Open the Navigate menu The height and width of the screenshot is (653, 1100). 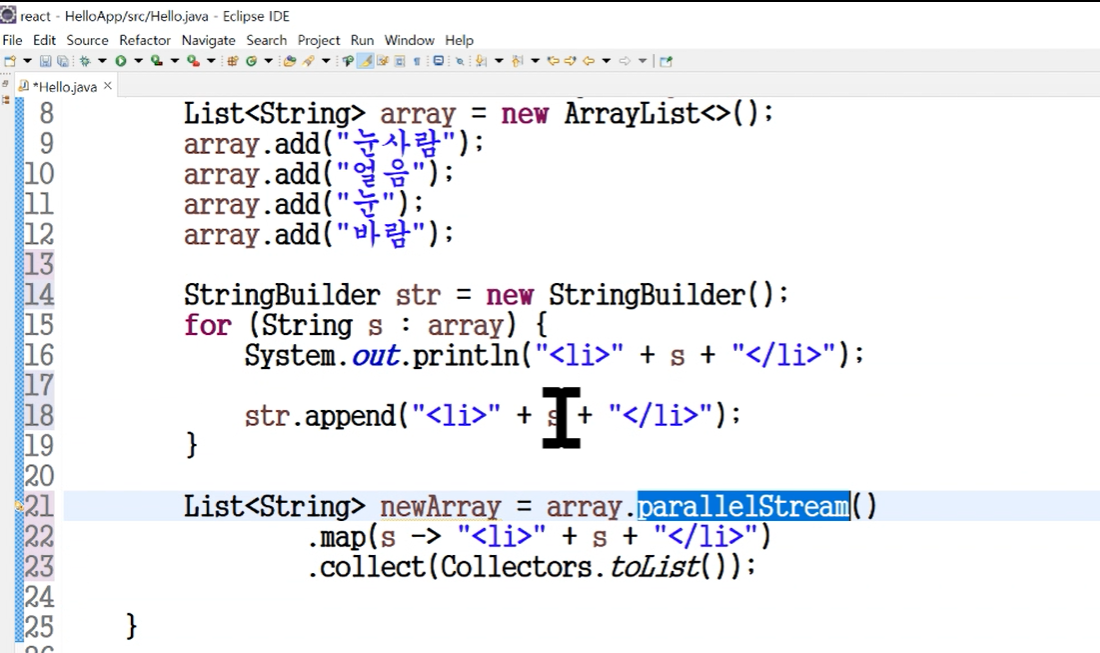[x=208, y=40]
